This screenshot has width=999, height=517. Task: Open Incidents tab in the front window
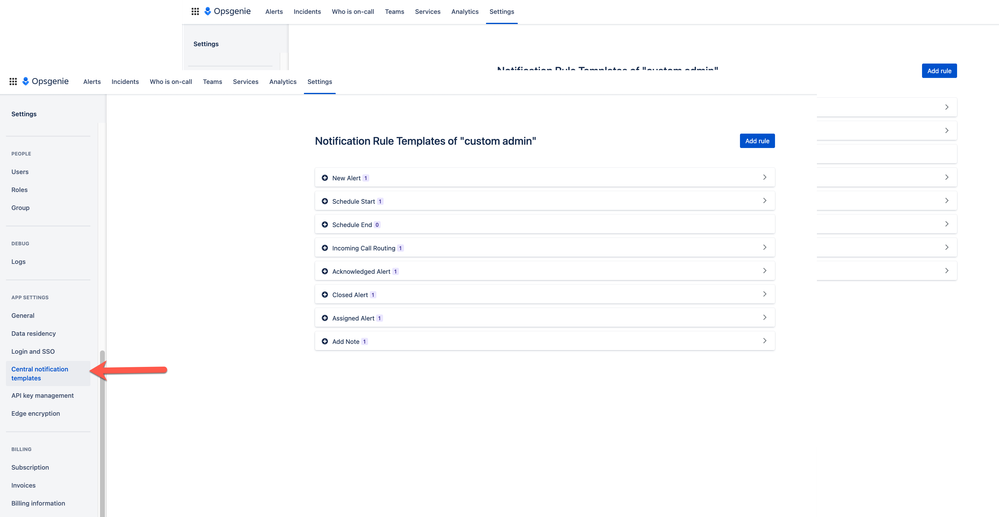(125, 82)
